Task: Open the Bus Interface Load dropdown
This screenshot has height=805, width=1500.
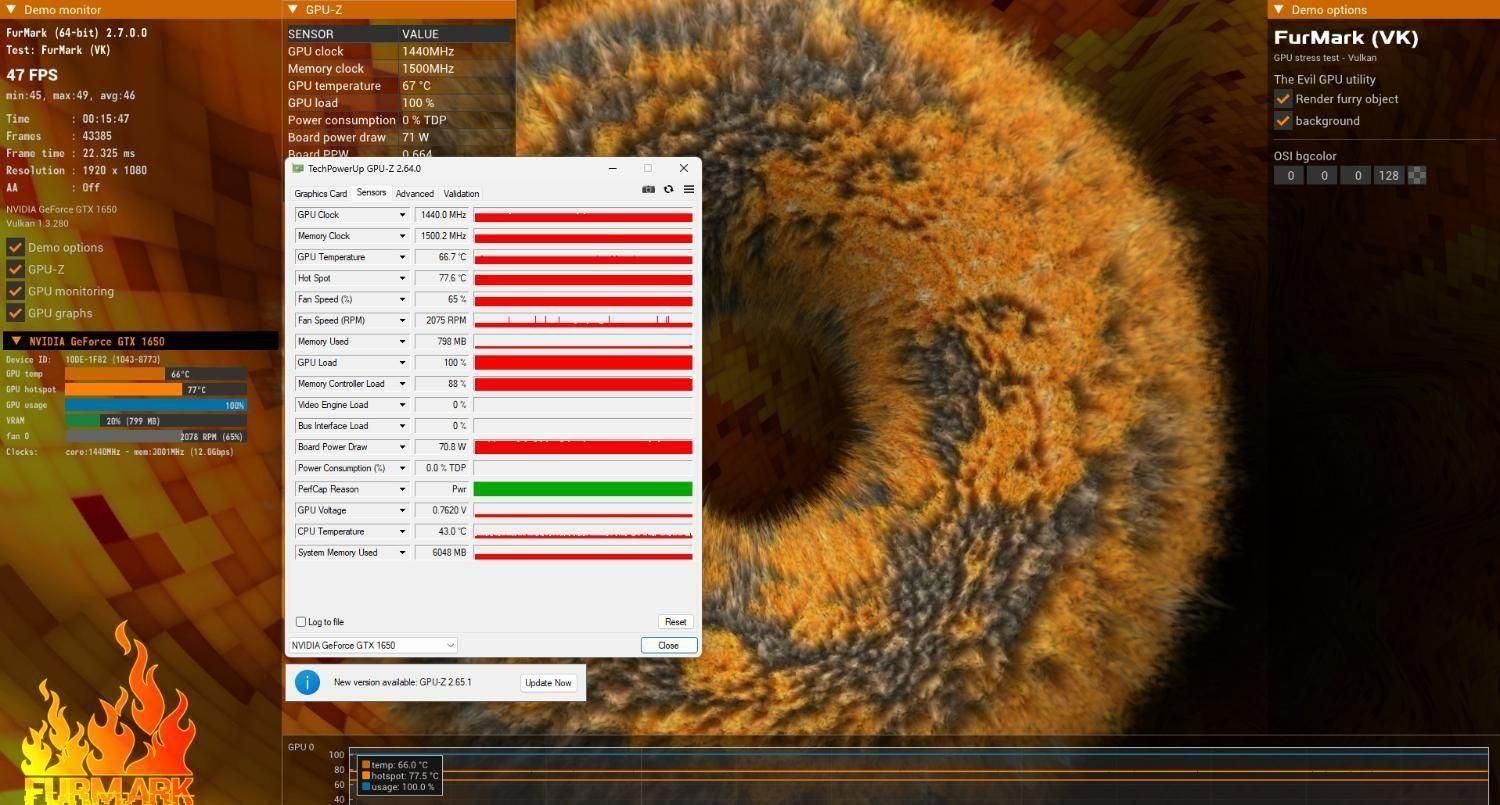Action: pos(403,426)
